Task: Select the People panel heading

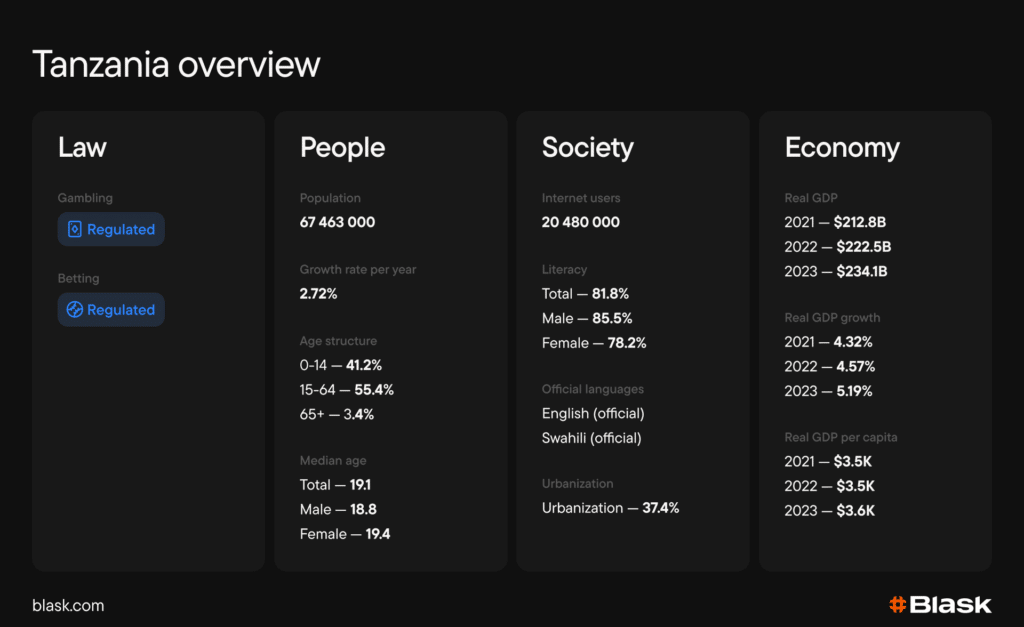Action: [342, 148]
